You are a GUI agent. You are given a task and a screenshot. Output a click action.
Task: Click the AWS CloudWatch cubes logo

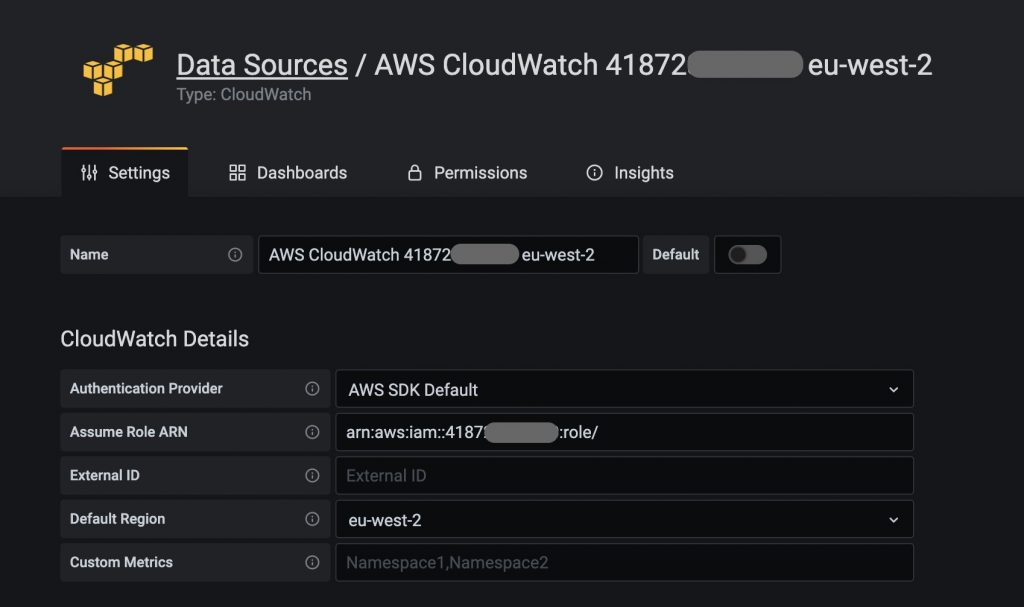[x=118, y=70]
